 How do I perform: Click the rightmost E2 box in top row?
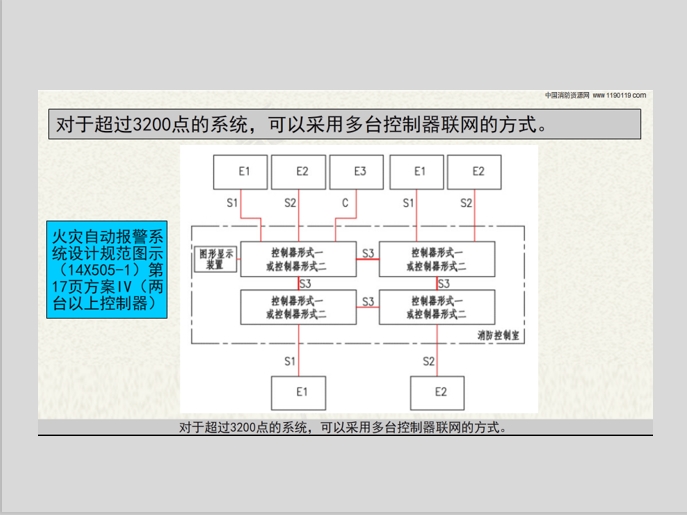[x=478, y=171]
